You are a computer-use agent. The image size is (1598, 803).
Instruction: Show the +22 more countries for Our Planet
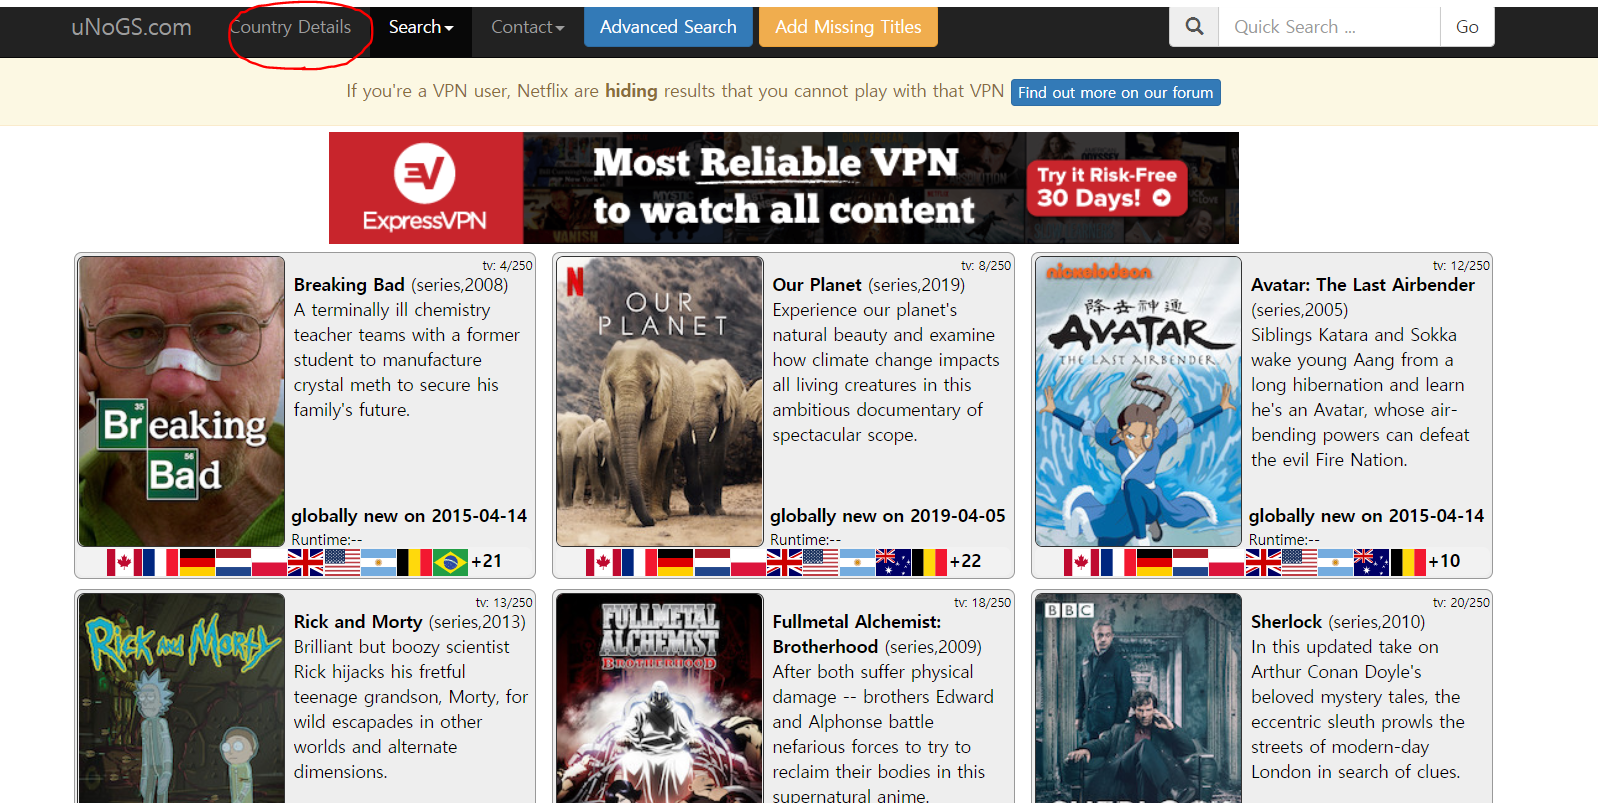coord(965,562)
